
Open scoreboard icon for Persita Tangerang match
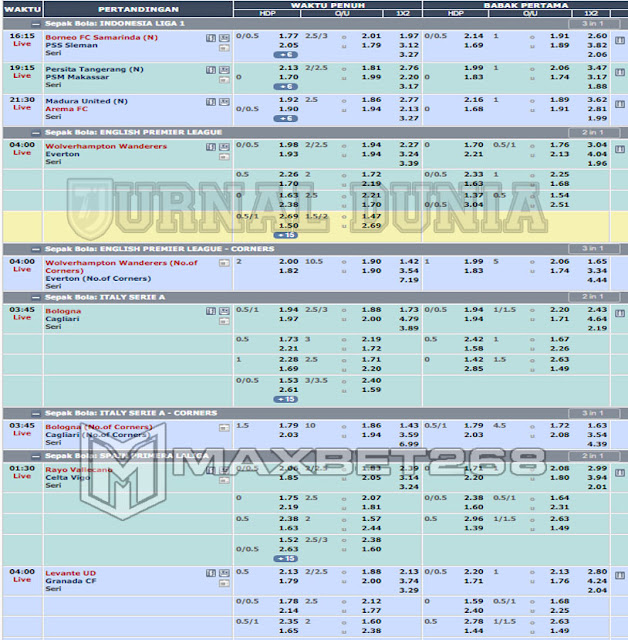point(224,70)
